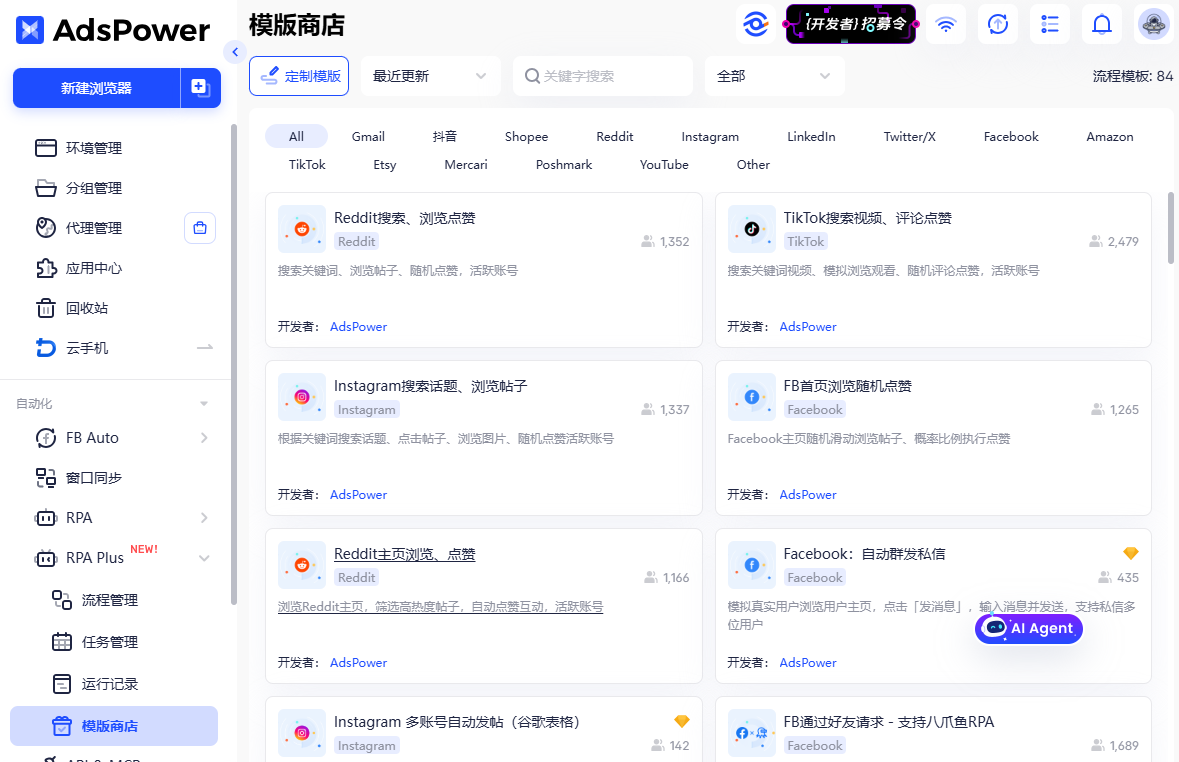Select the Poshmark category tab
This screenshot has width=1179, height=762.
563,164
